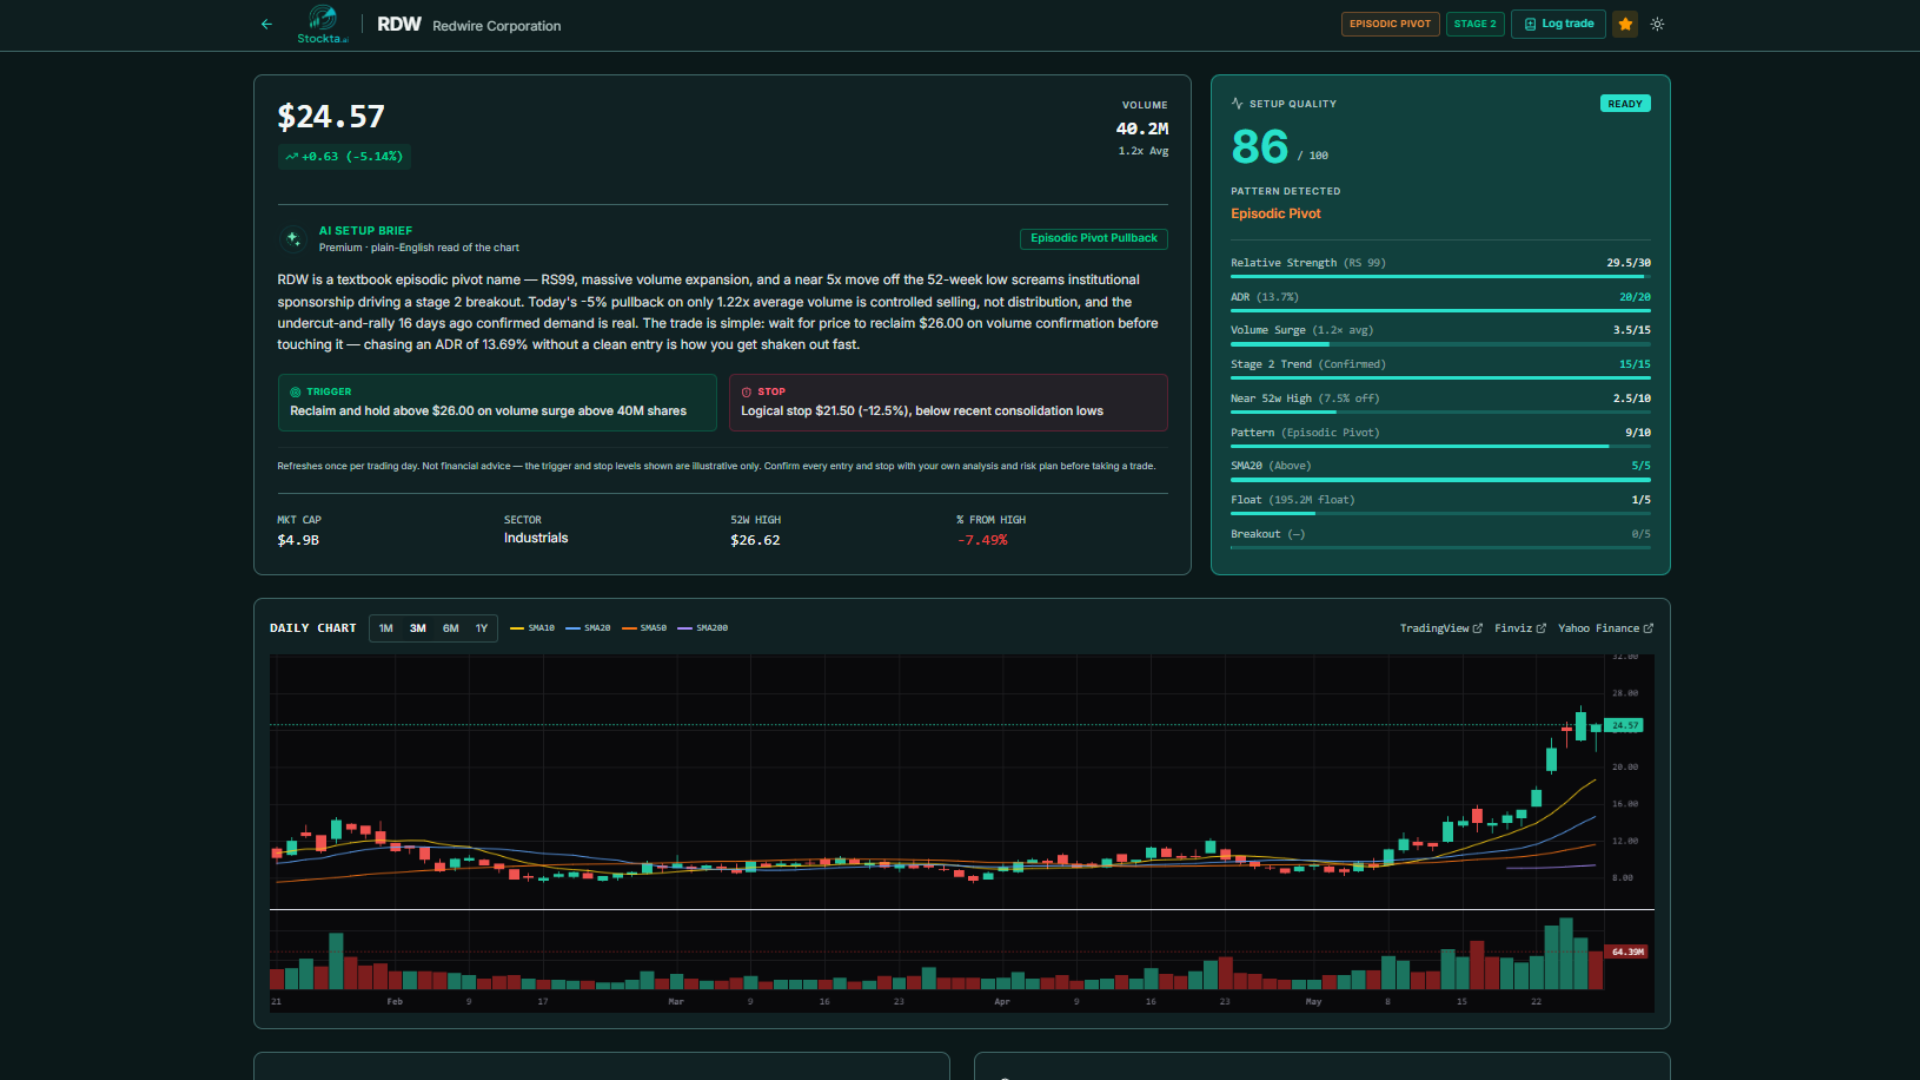Click the Logical stop $21.50 text
The image size is (1920, 1080).
(x=922, y=411)
